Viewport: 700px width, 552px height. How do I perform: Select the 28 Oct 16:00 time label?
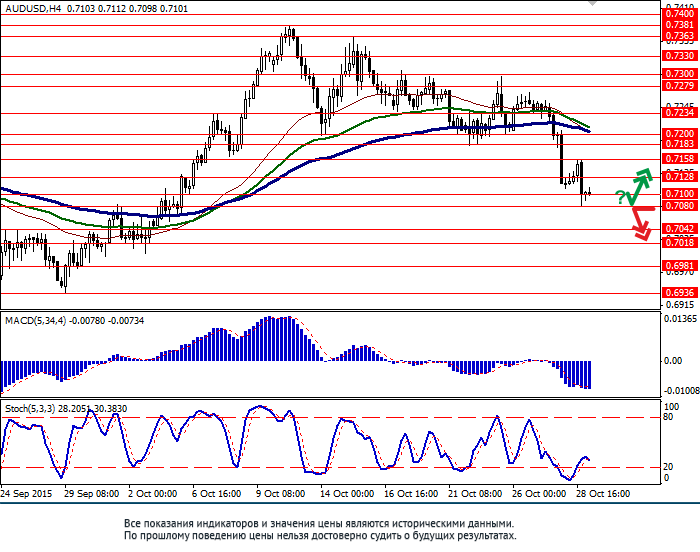(x=603, y=494)
